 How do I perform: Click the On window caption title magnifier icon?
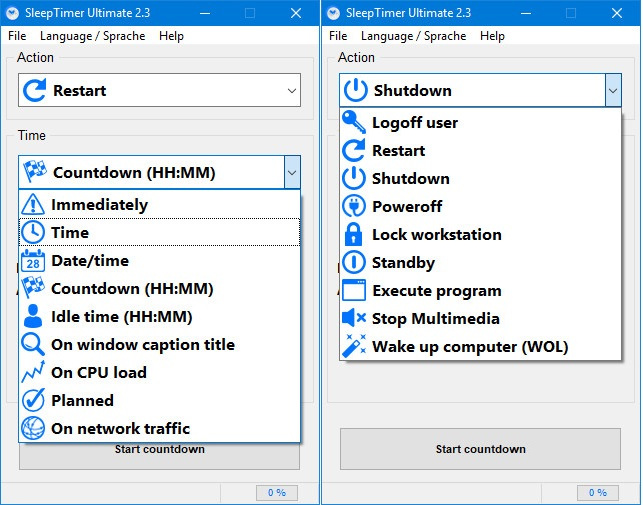[x=33, y=344]
